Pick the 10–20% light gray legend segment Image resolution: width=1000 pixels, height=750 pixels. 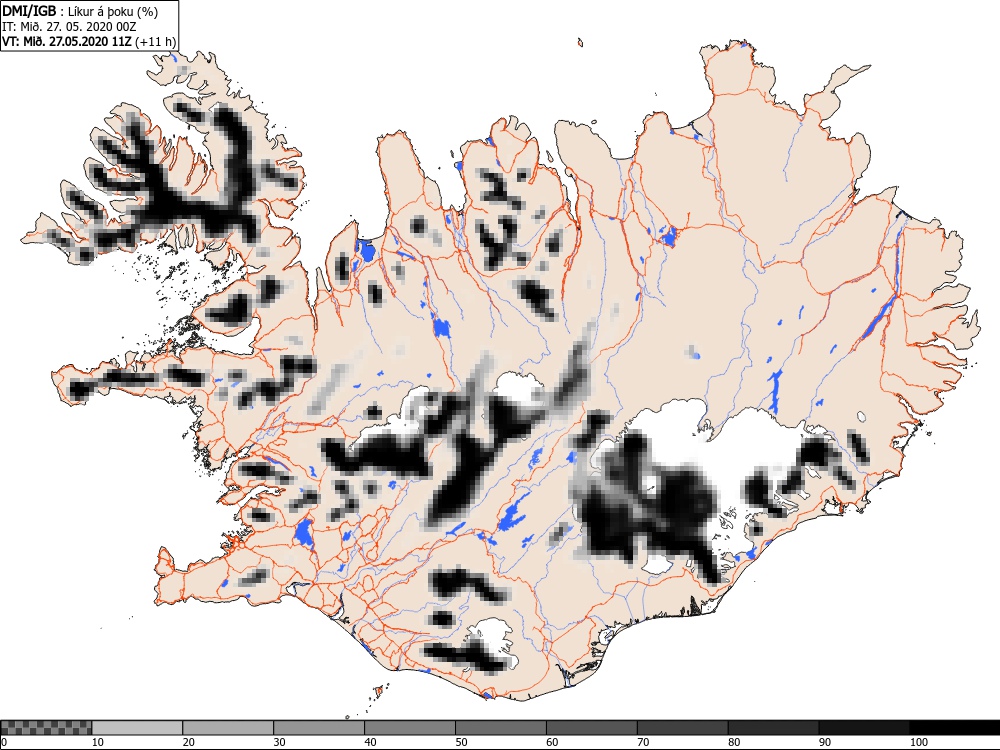[137, 728]
